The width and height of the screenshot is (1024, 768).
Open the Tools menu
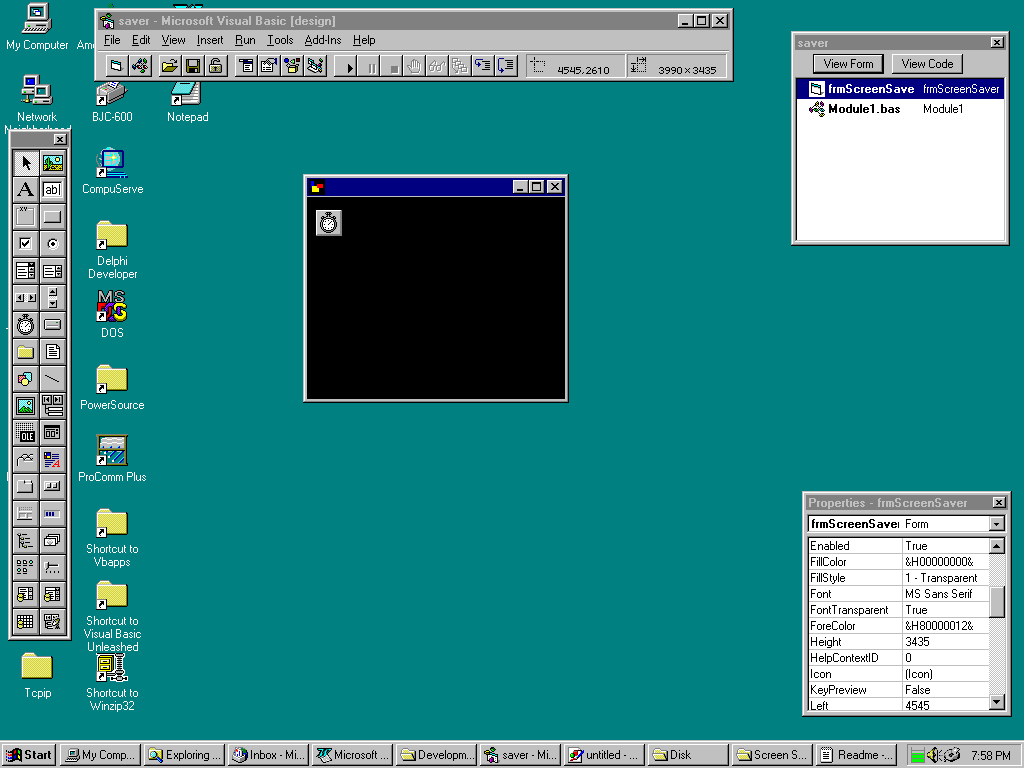280,40
